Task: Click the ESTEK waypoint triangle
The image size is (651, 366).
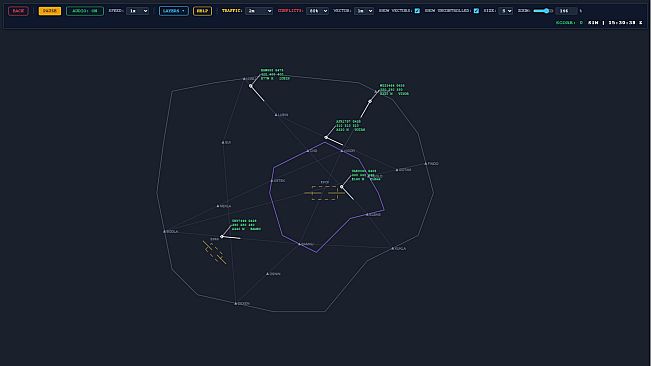Action: click(x=272, y=181)
